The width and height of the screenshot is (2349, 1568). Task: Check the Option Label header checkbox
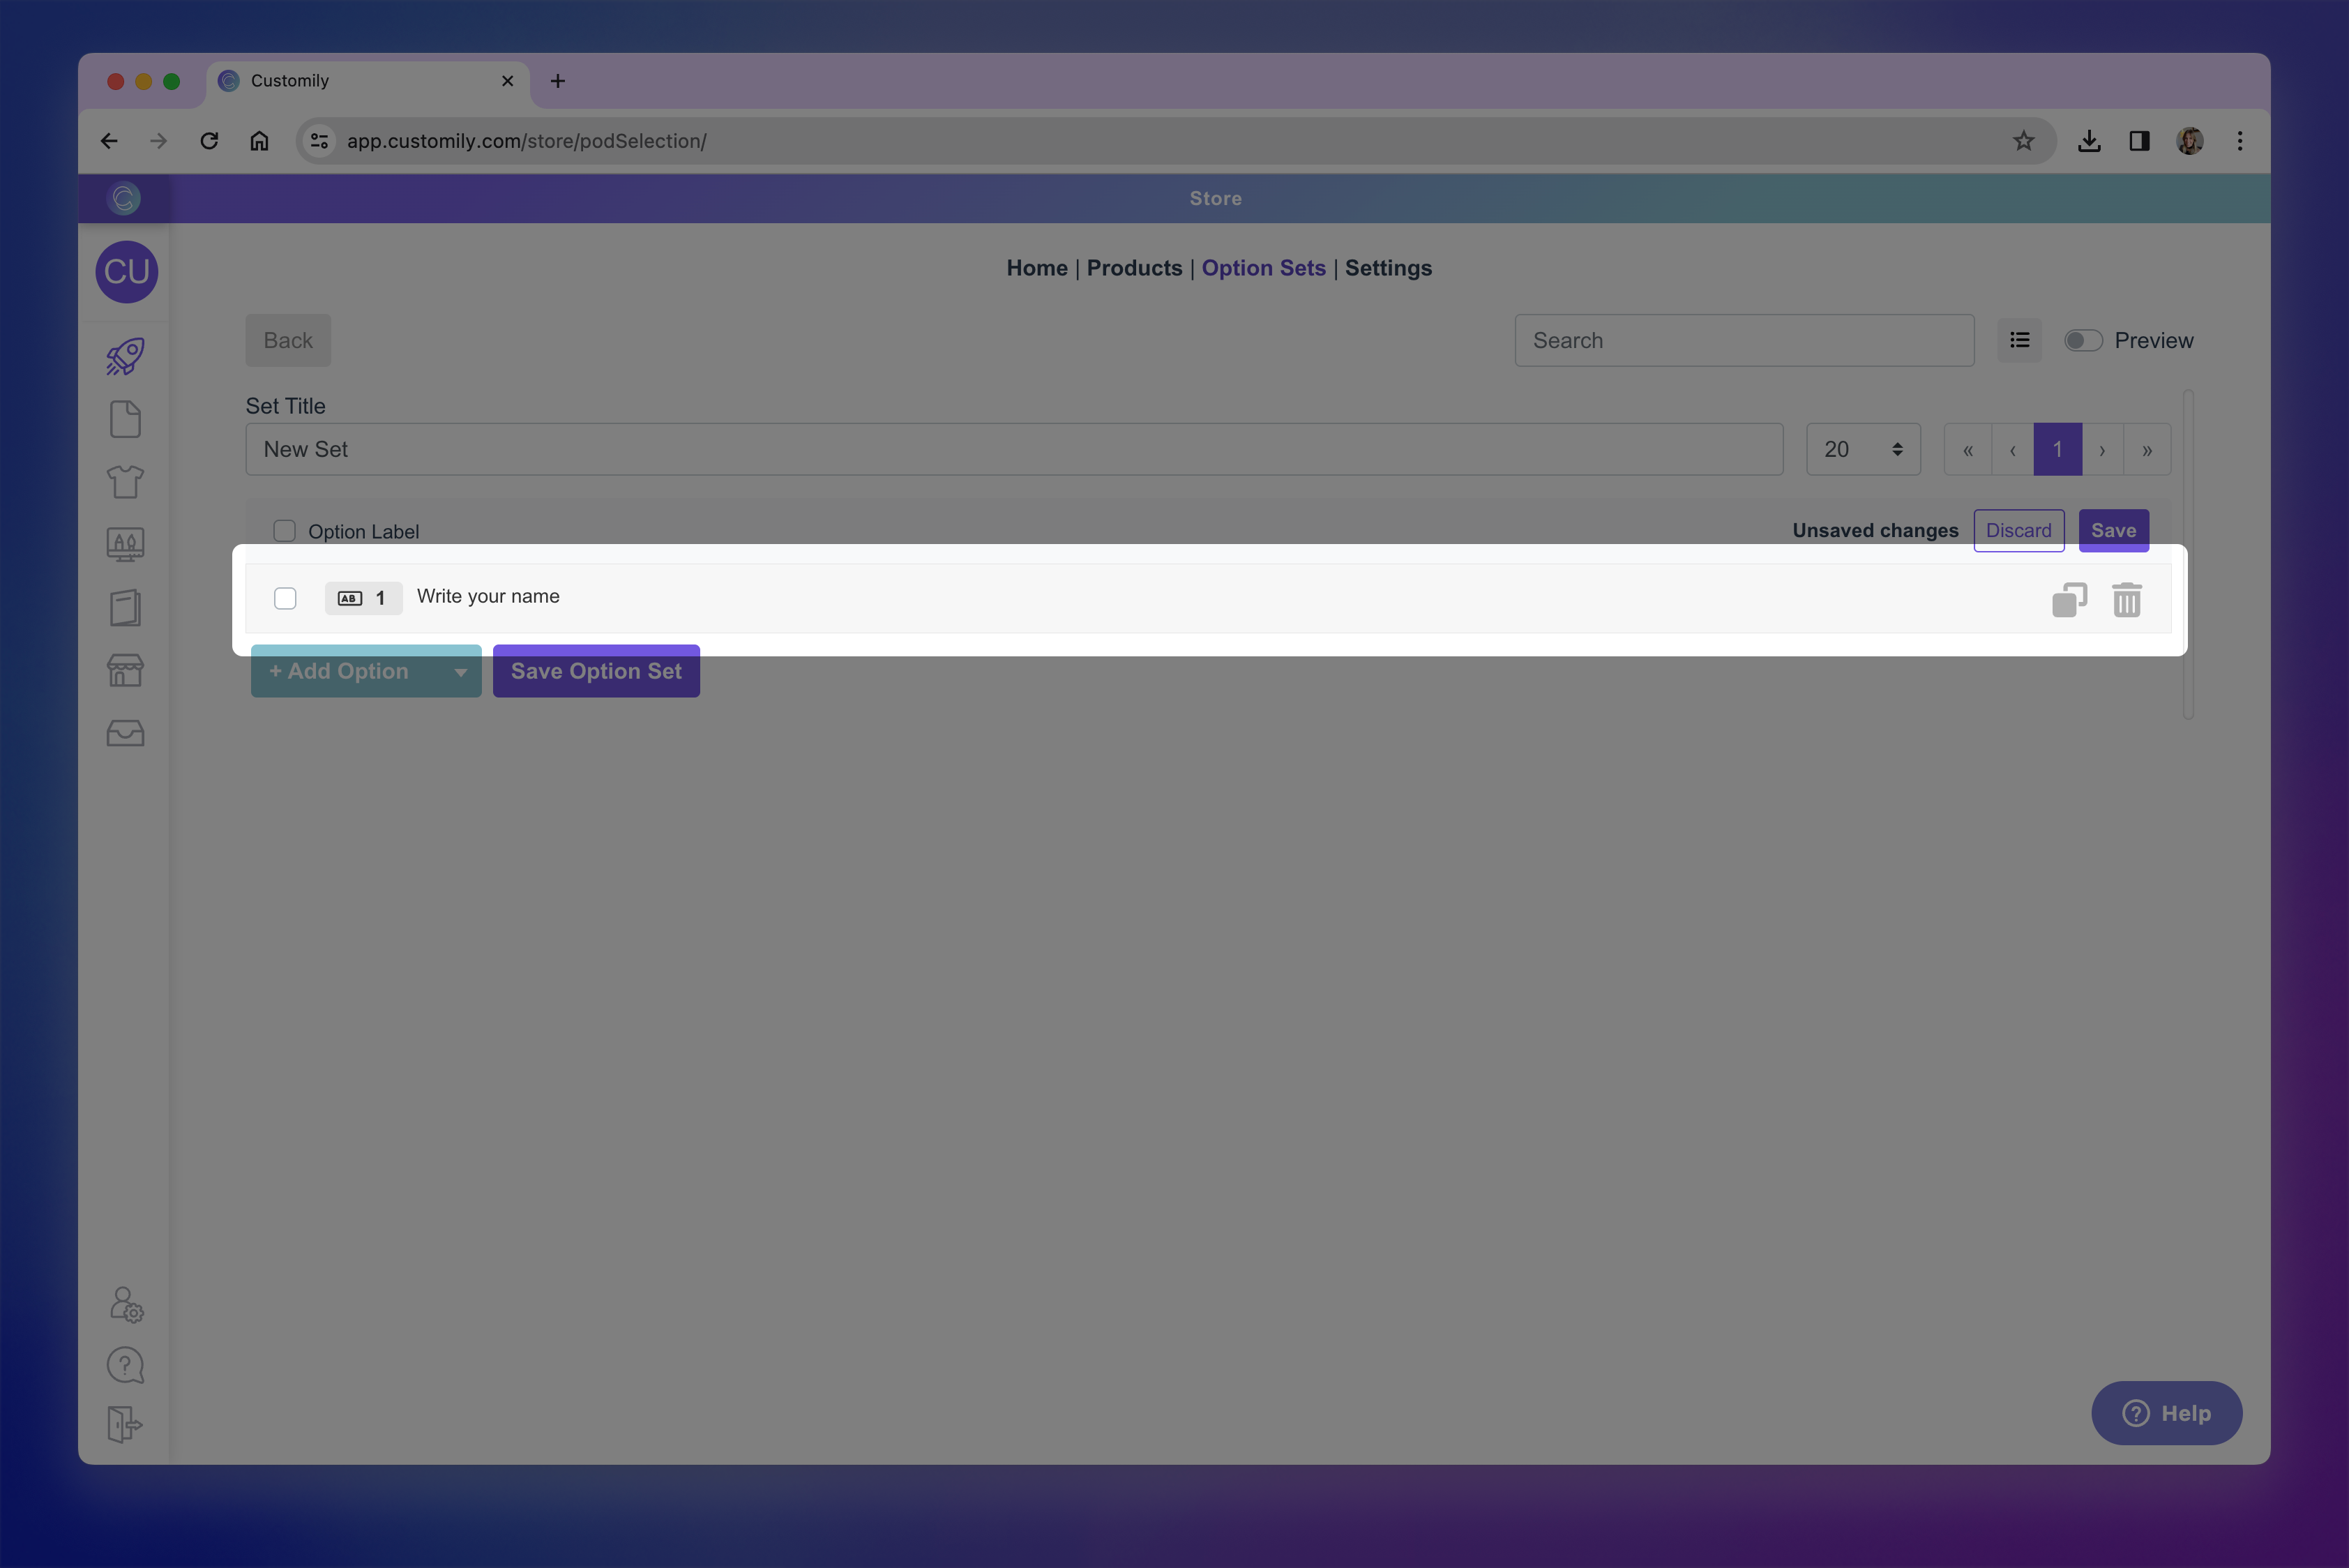[285, 531]
